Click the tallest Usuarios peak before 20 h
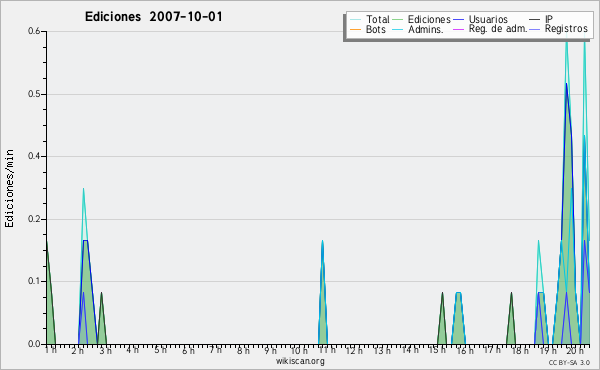Viewport: 600px width, 370px height. click(566, 84)
